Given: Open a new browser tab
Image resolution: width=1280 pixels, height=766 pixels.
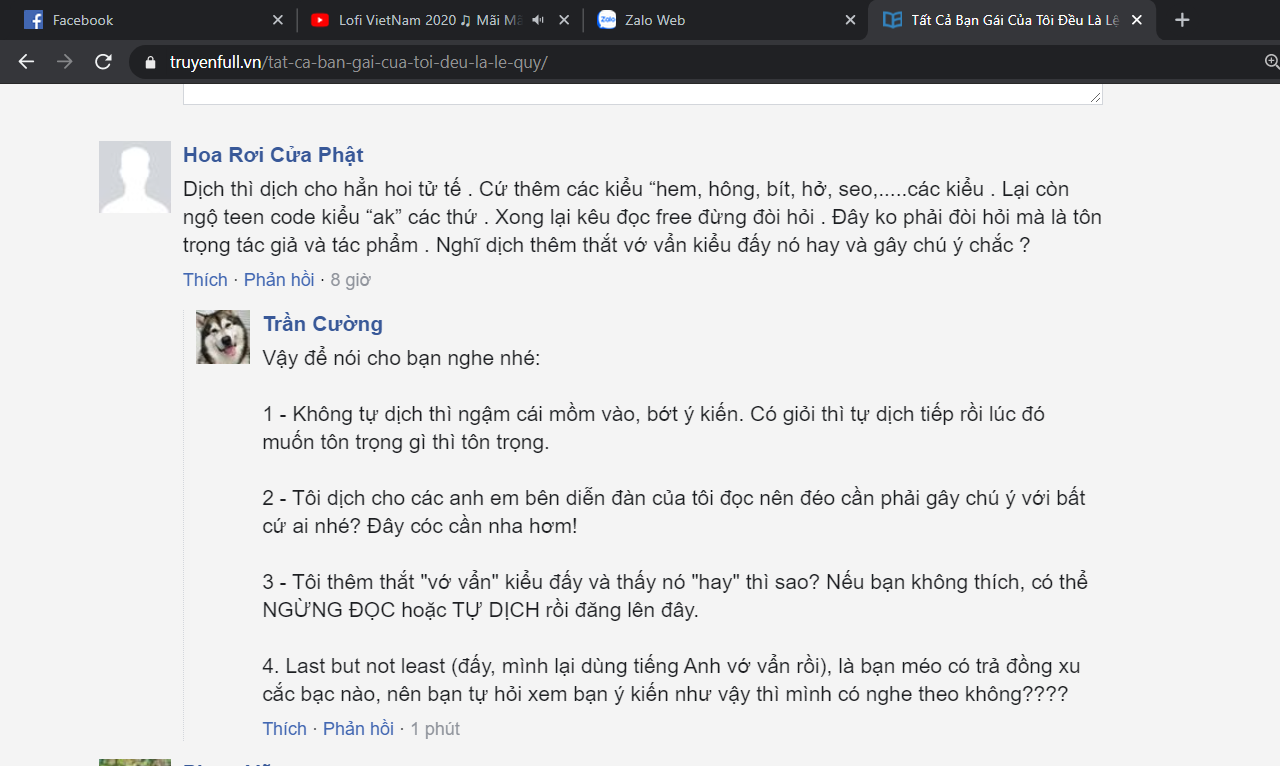Looking at the screenshot, I should [1182, 20].
